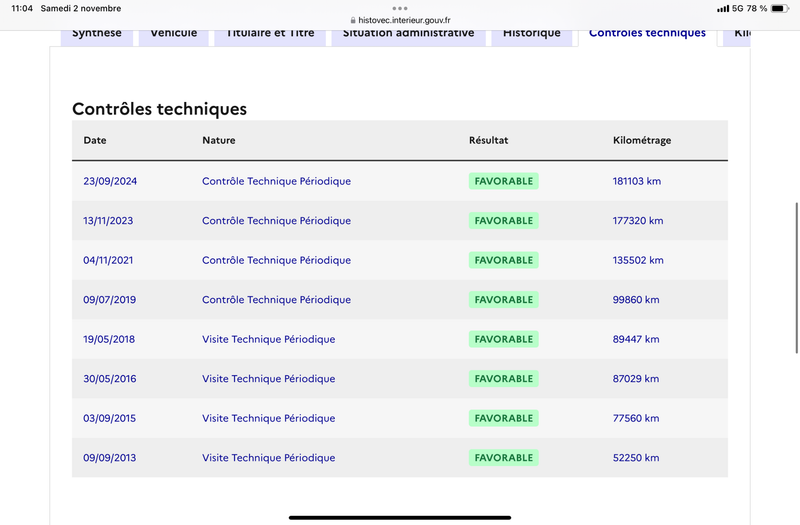Tap the battery icon in status bar
Viewport: 800px width, 525px height.
tap(780, 8)
